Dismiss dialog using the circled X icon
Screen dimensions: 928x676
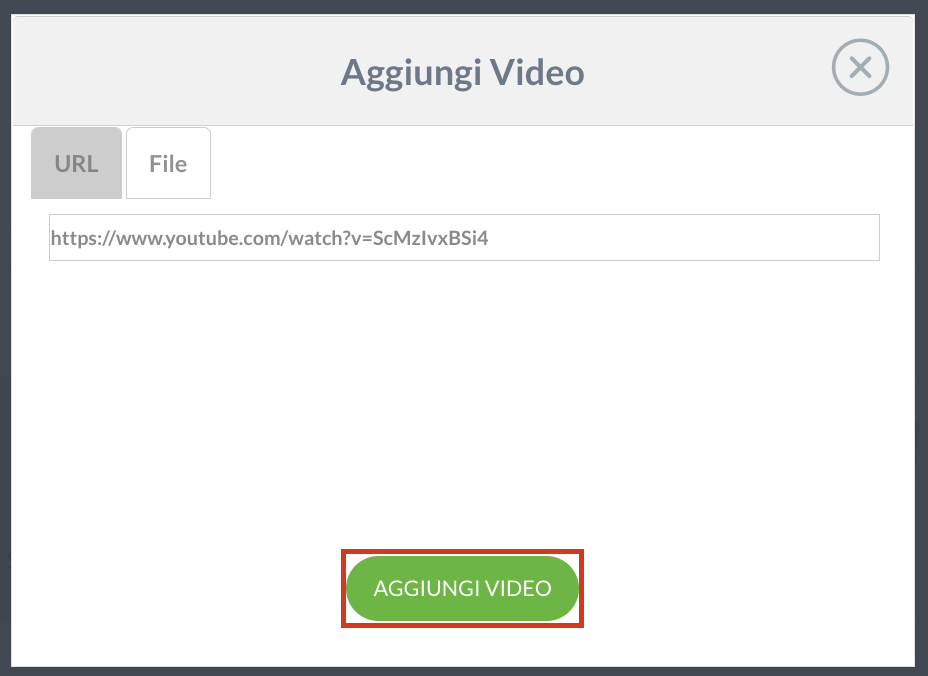860,67
